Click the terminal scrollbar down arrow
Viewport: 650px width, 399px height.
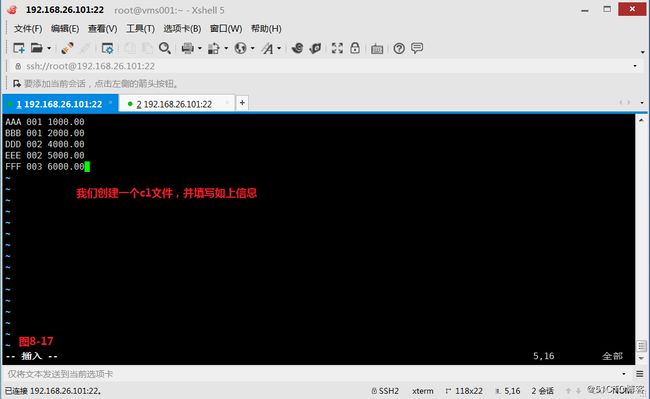[x=641, y=358]
